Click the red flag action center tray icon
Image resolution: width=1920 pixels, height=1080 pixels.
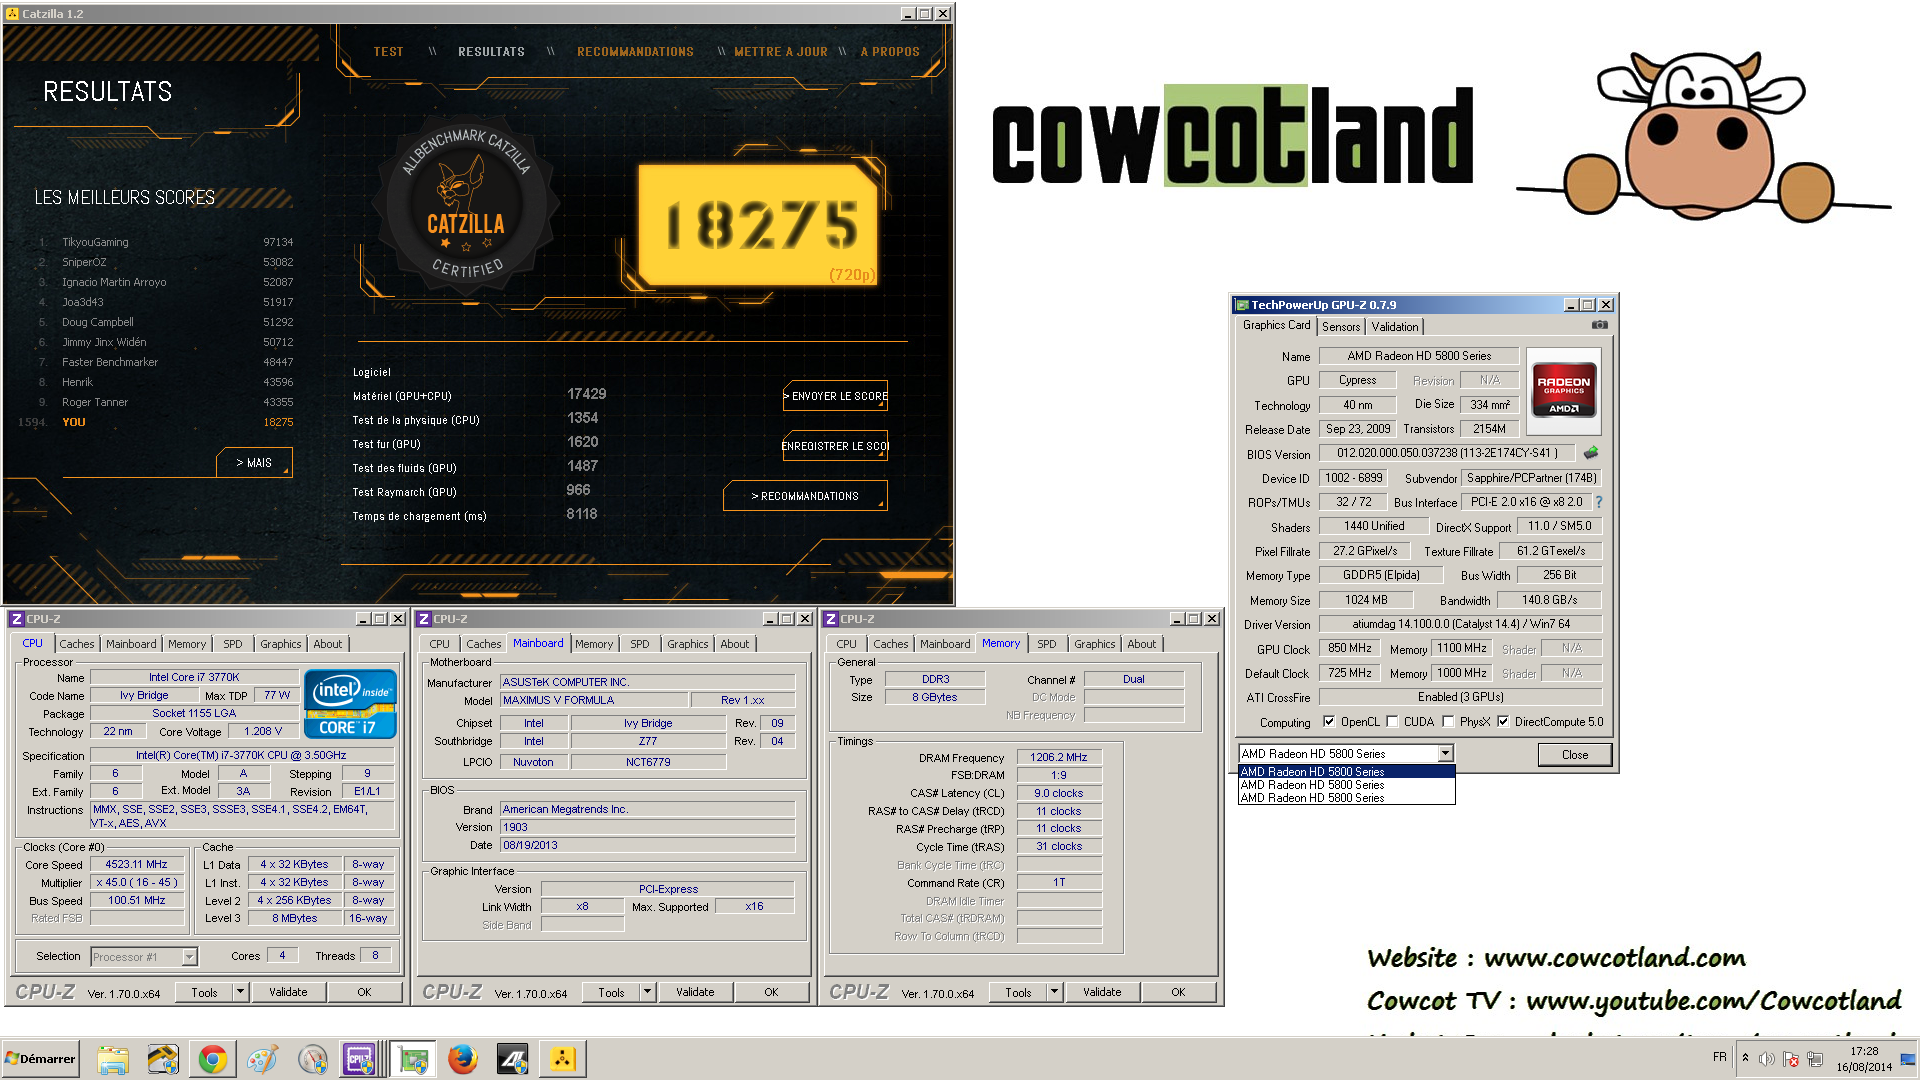pos(1791,1059)
